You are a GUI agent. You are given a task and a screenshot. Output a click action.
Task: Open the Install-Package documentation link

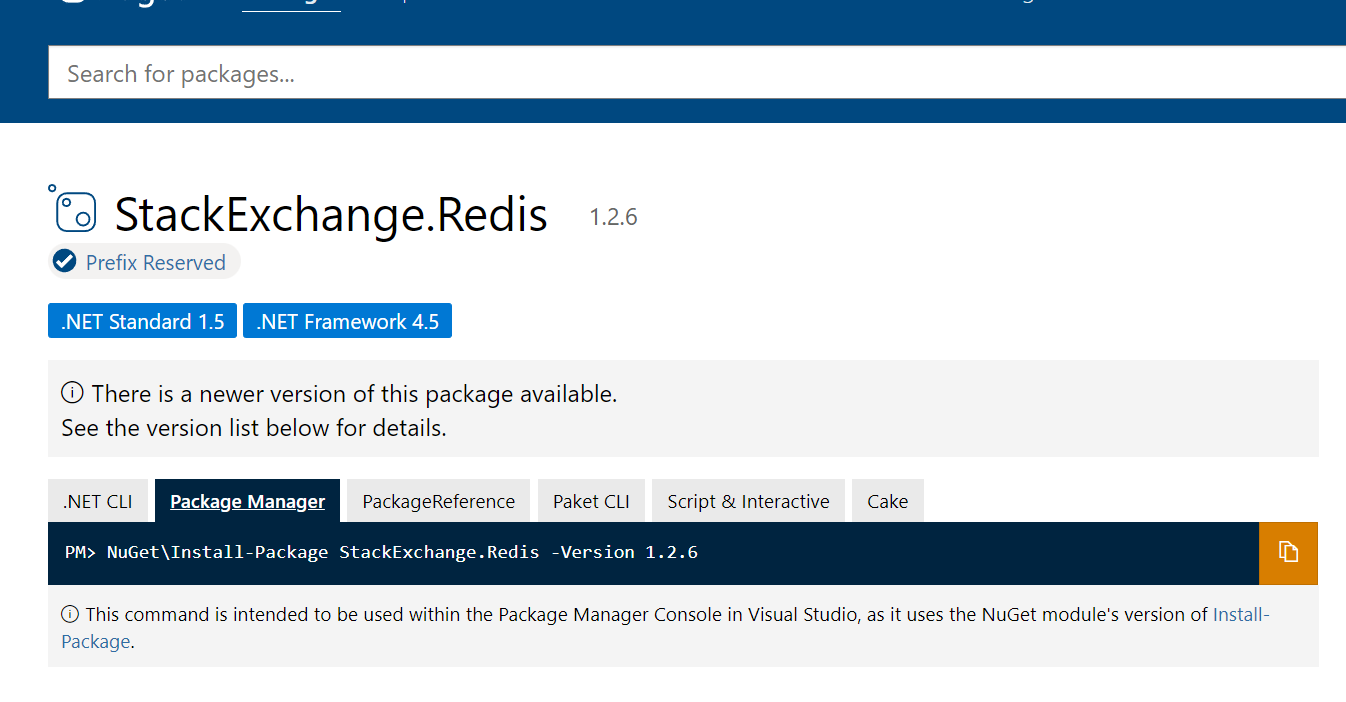[x=1241, y=615]
